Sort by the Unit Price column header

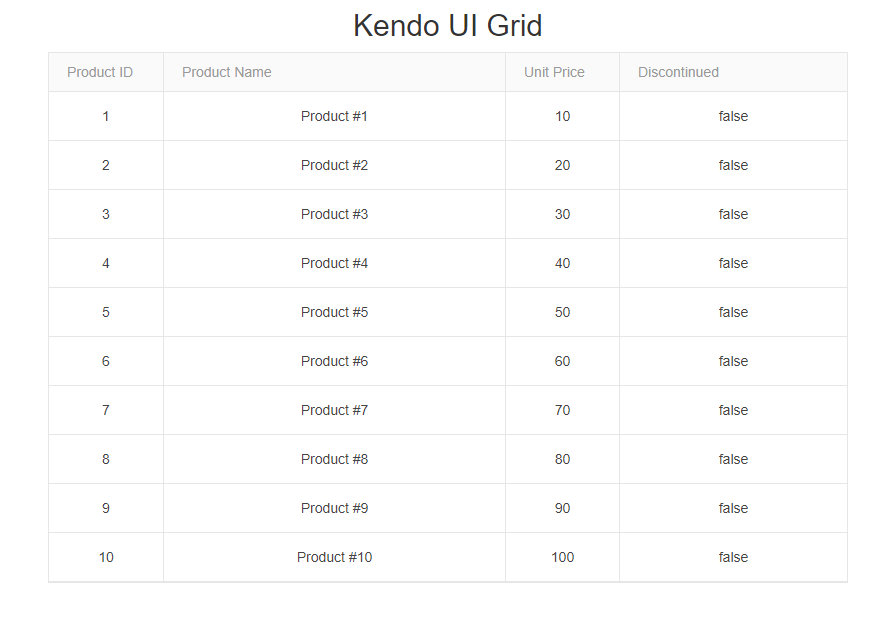[x=554, y=72]
